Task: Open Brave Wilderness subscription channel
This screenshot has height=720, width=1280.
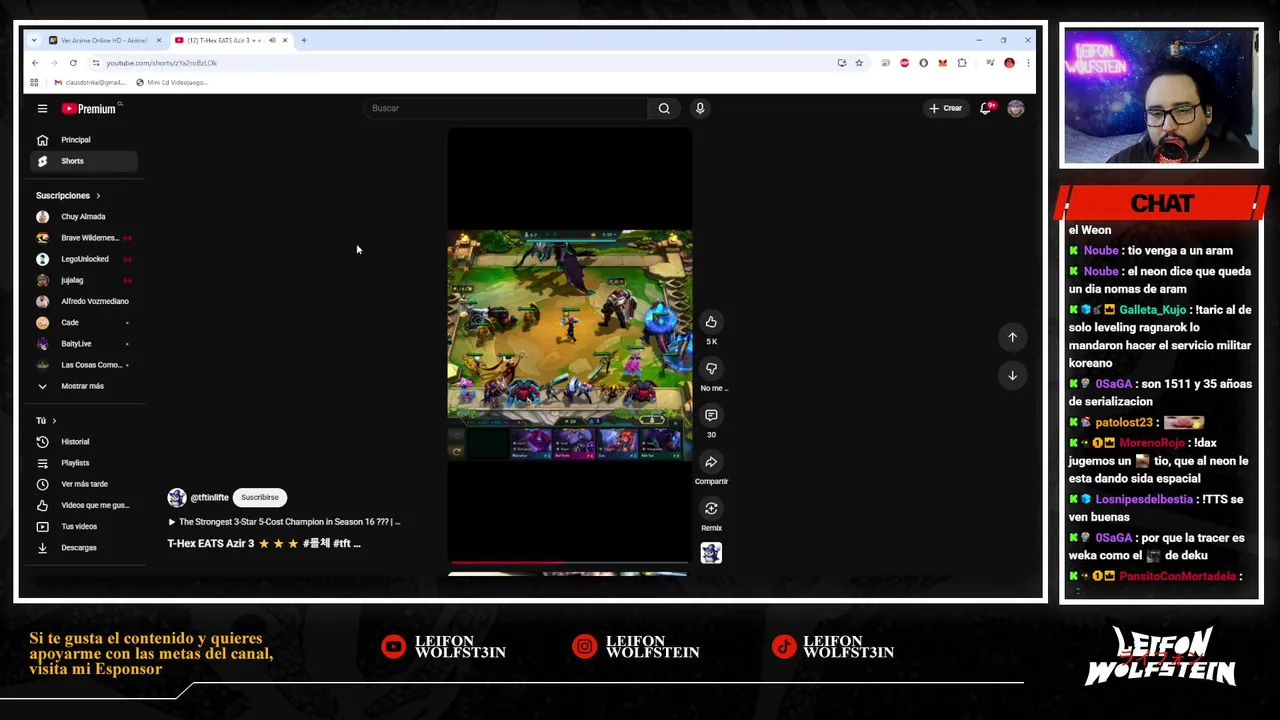Action: [82, 238]
